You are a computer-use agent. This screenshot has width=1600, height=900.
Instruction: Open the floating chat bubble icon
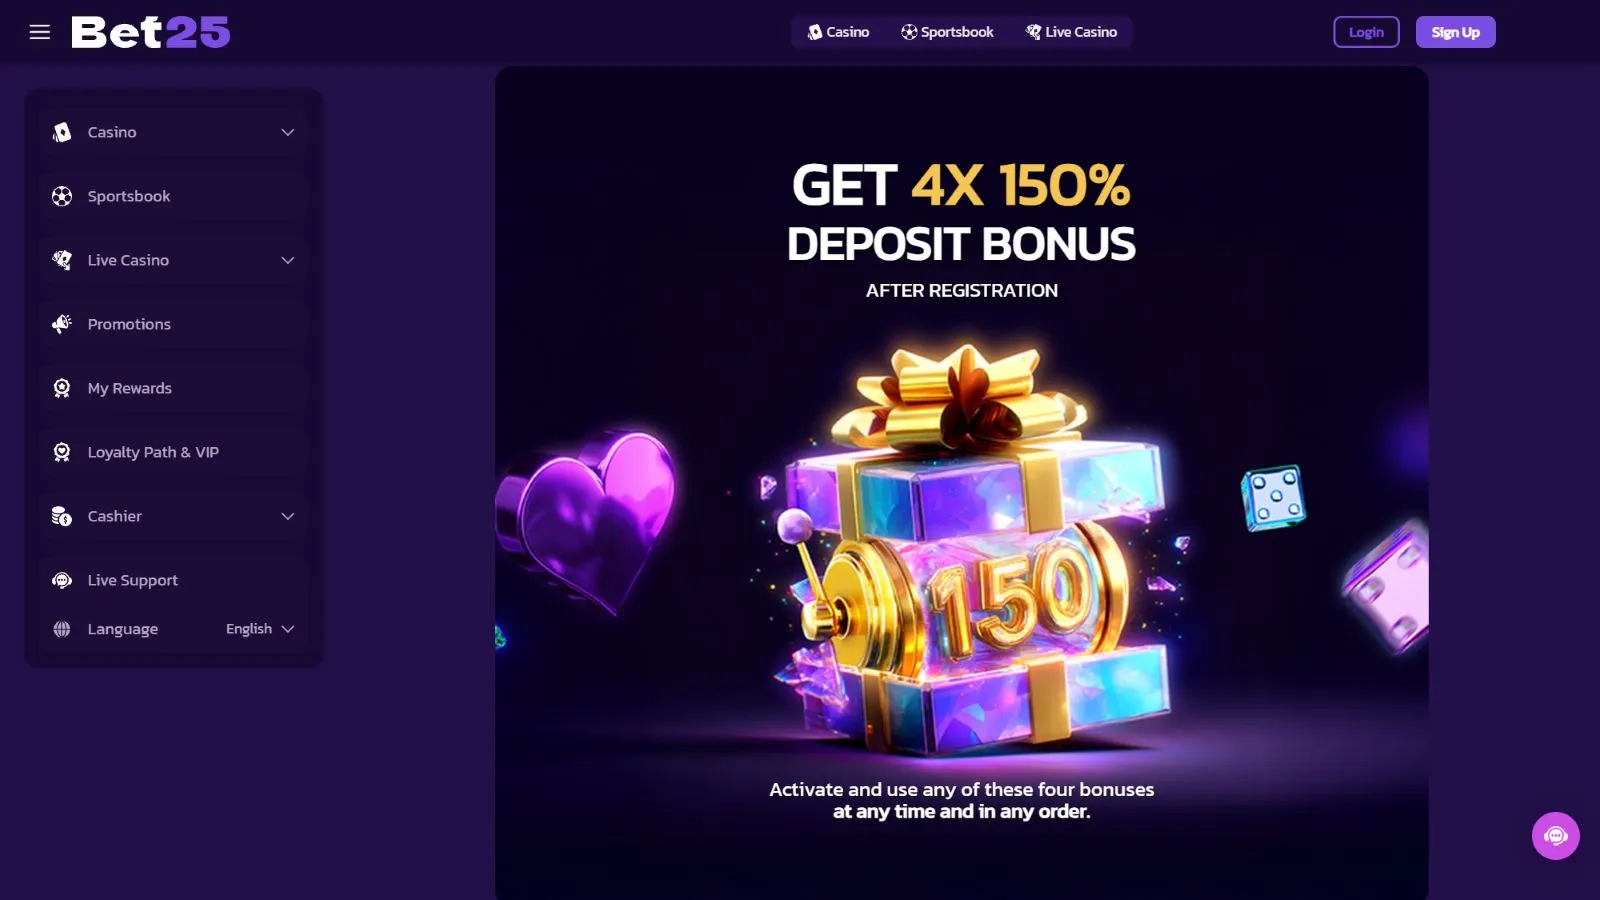(1556, 836)
